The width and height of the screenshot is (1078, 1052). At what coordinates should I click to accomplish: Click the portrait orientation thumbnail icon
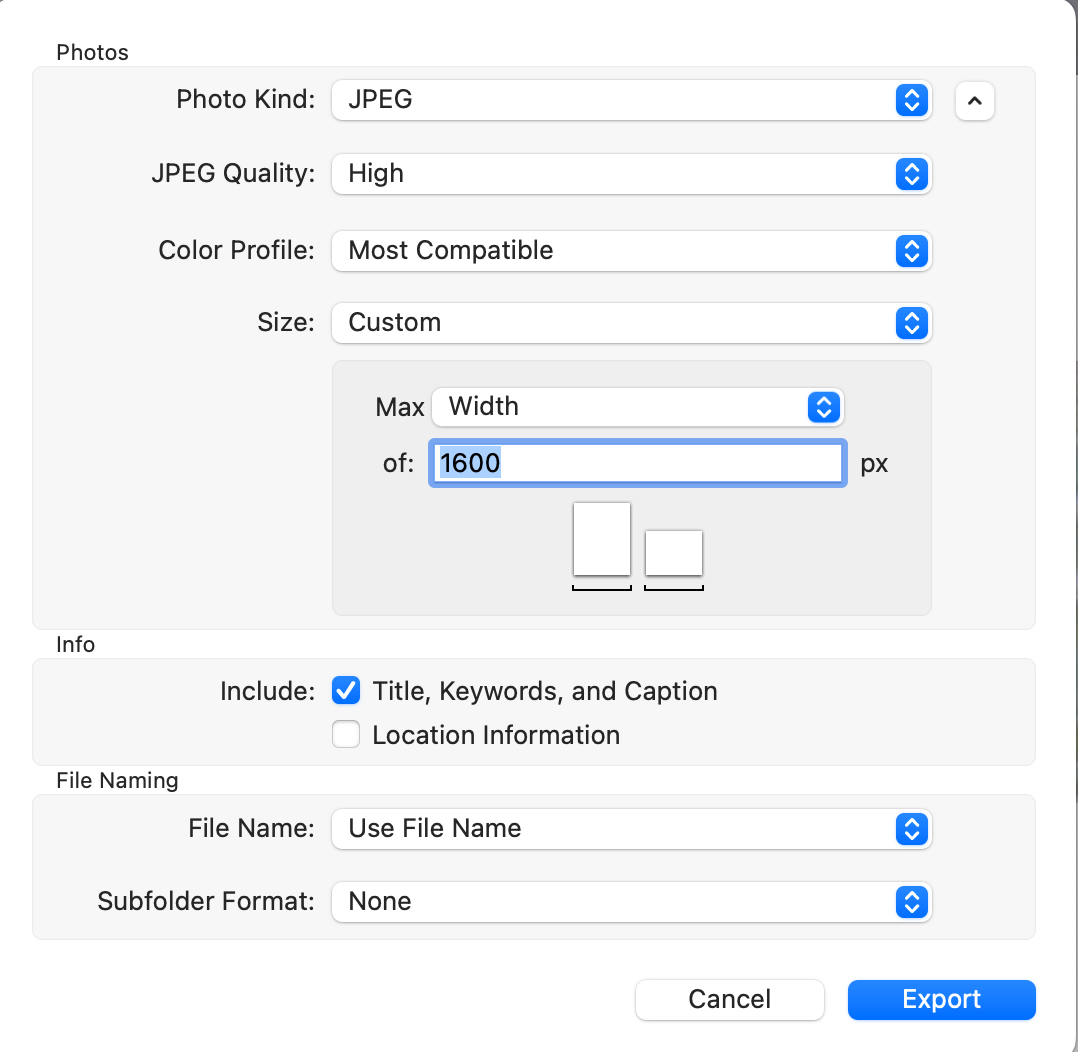click(x=602, y=539)
